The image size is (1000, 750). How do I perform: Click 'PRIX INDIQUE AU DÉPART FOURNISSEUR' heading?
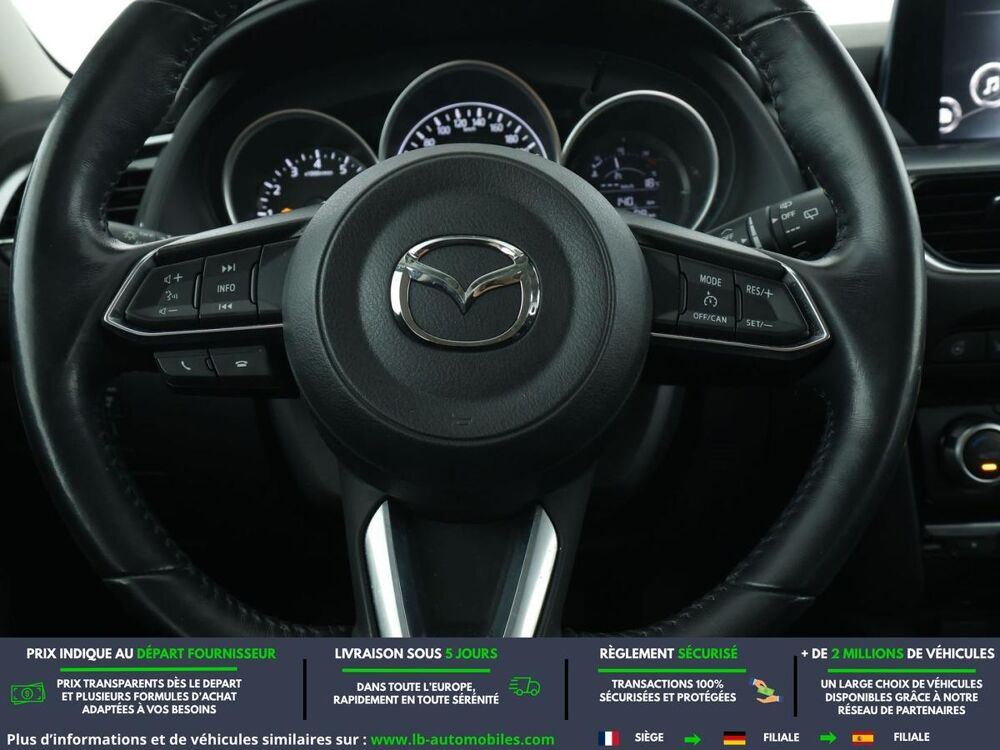[151, 654]
